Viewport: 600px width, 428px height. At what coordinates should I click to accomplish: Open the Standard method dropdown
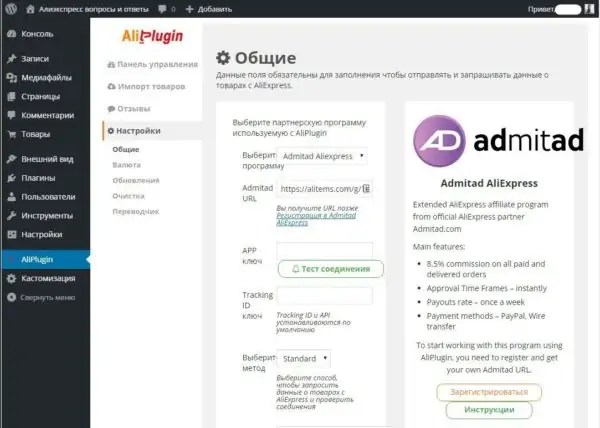304,358
